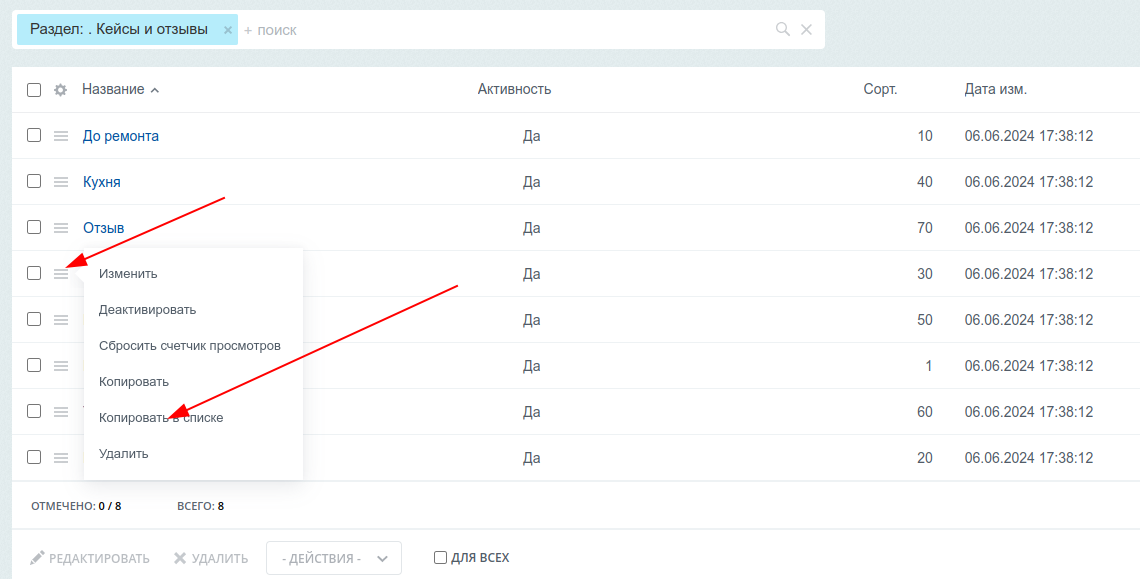Click the pencil Редактировать button
This screenshot has height=579, width=1140.
pos(89,559)
